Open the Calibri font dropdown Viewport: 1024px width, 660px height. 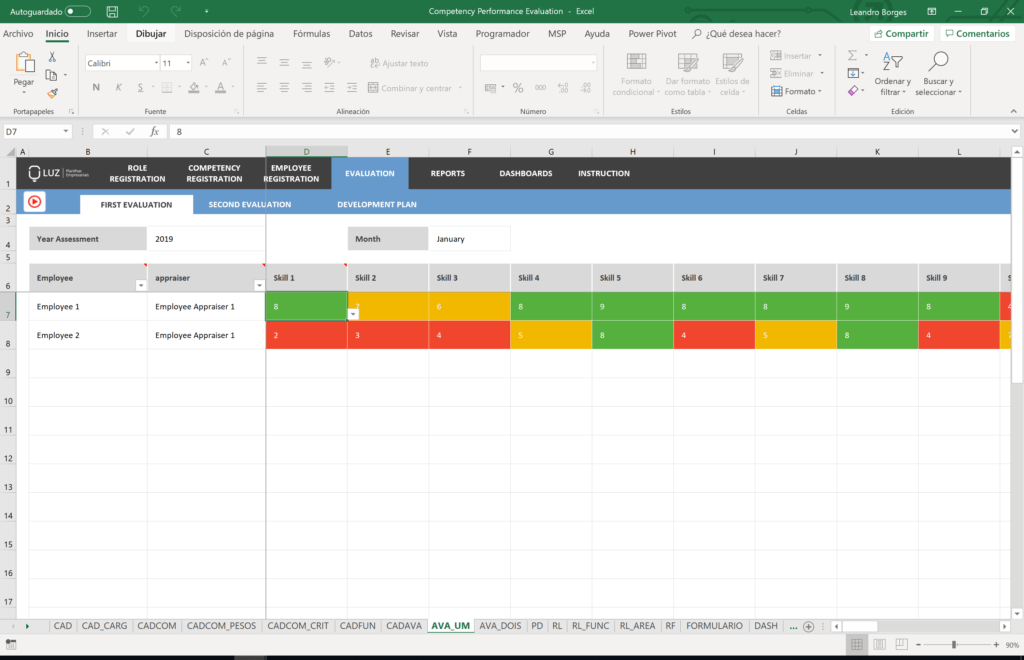coord(155,62)
